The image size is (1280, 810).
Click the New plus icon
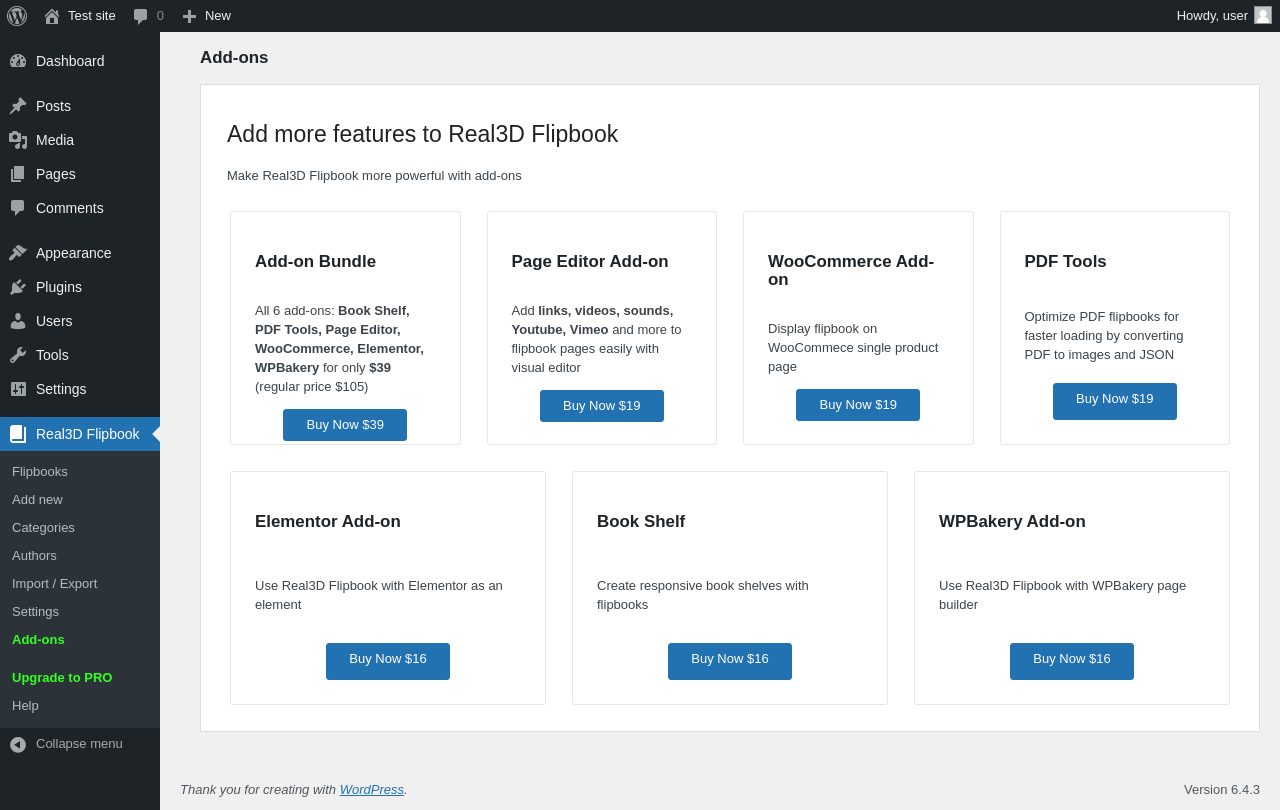189,16
